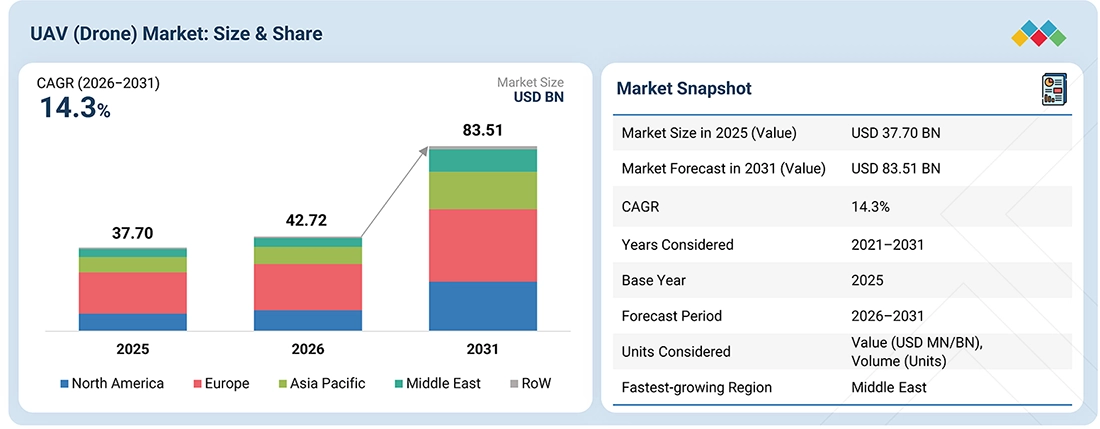Screen dimensions: 1100x429
Task: Click the 'Base Year' row label
Action: pos(654,280)
